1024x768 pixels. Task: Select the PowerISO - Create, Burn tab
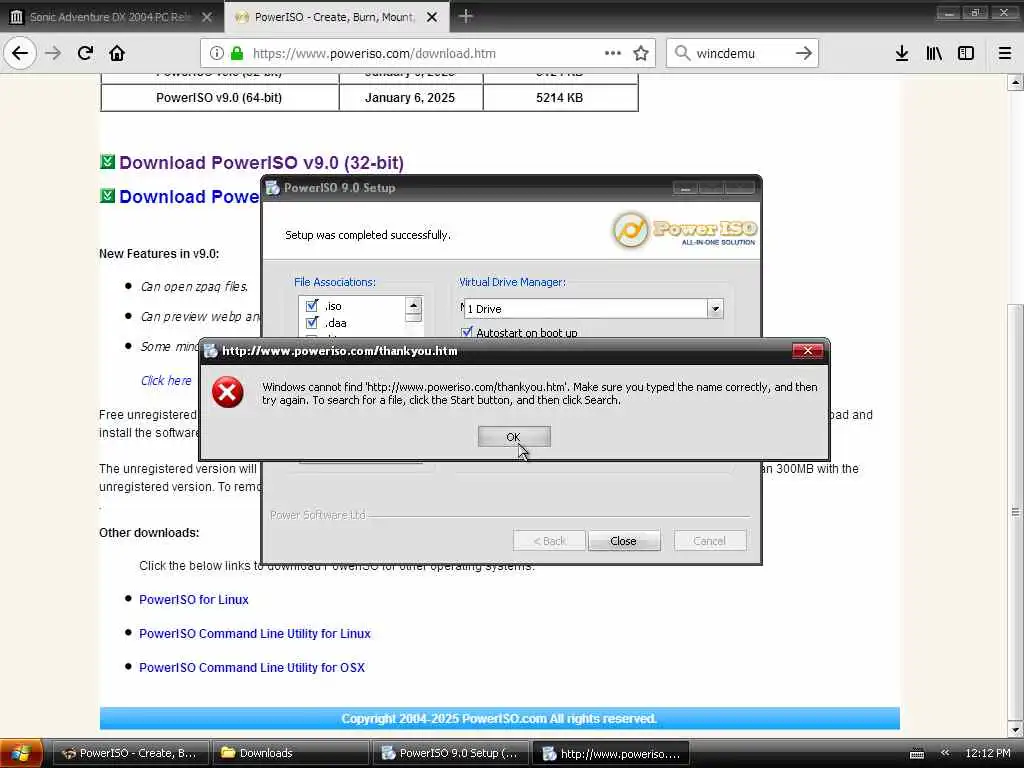334,17
